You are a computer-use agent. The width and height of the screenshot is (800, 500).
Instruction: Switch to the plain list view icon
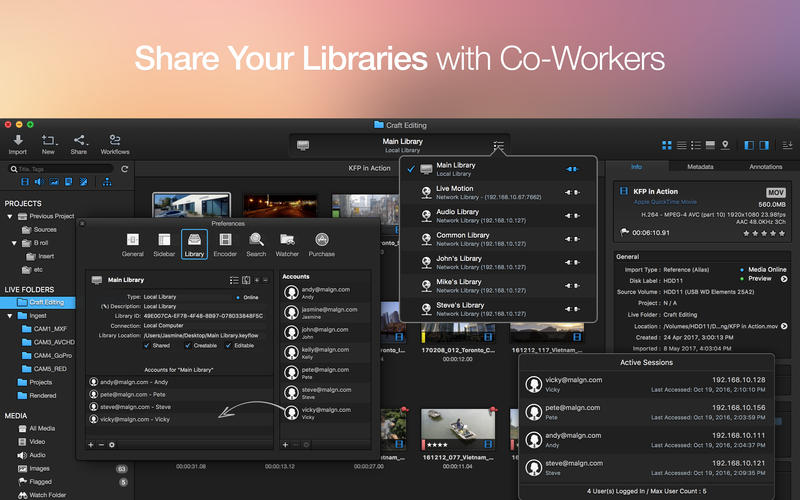[x=681, y=145]
